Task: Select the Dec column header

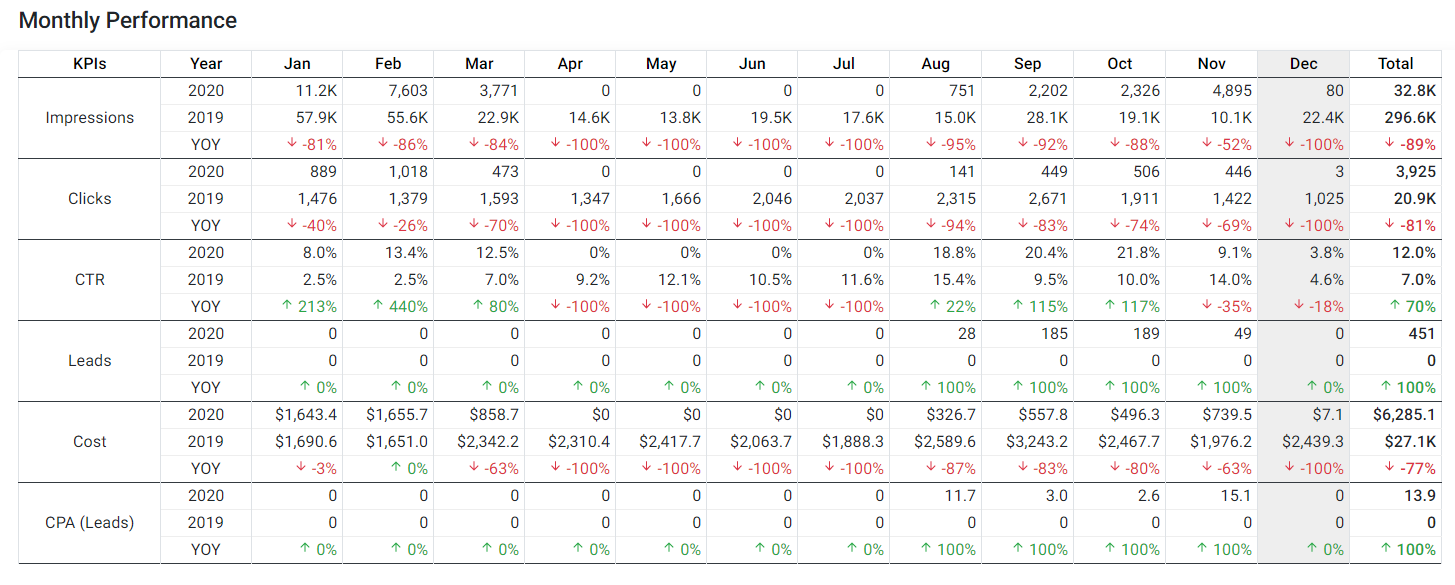Action: [1303, 63]
